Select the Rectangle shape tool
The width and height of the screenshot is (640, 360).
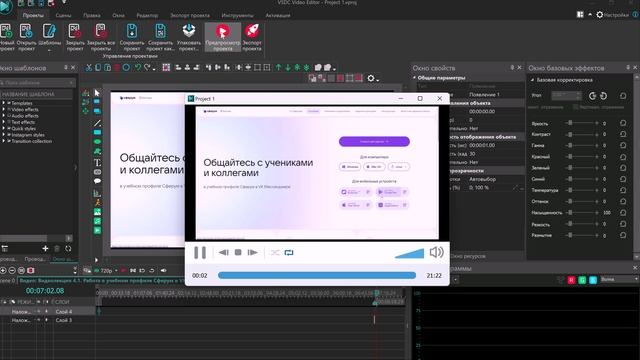coord(97,132)
